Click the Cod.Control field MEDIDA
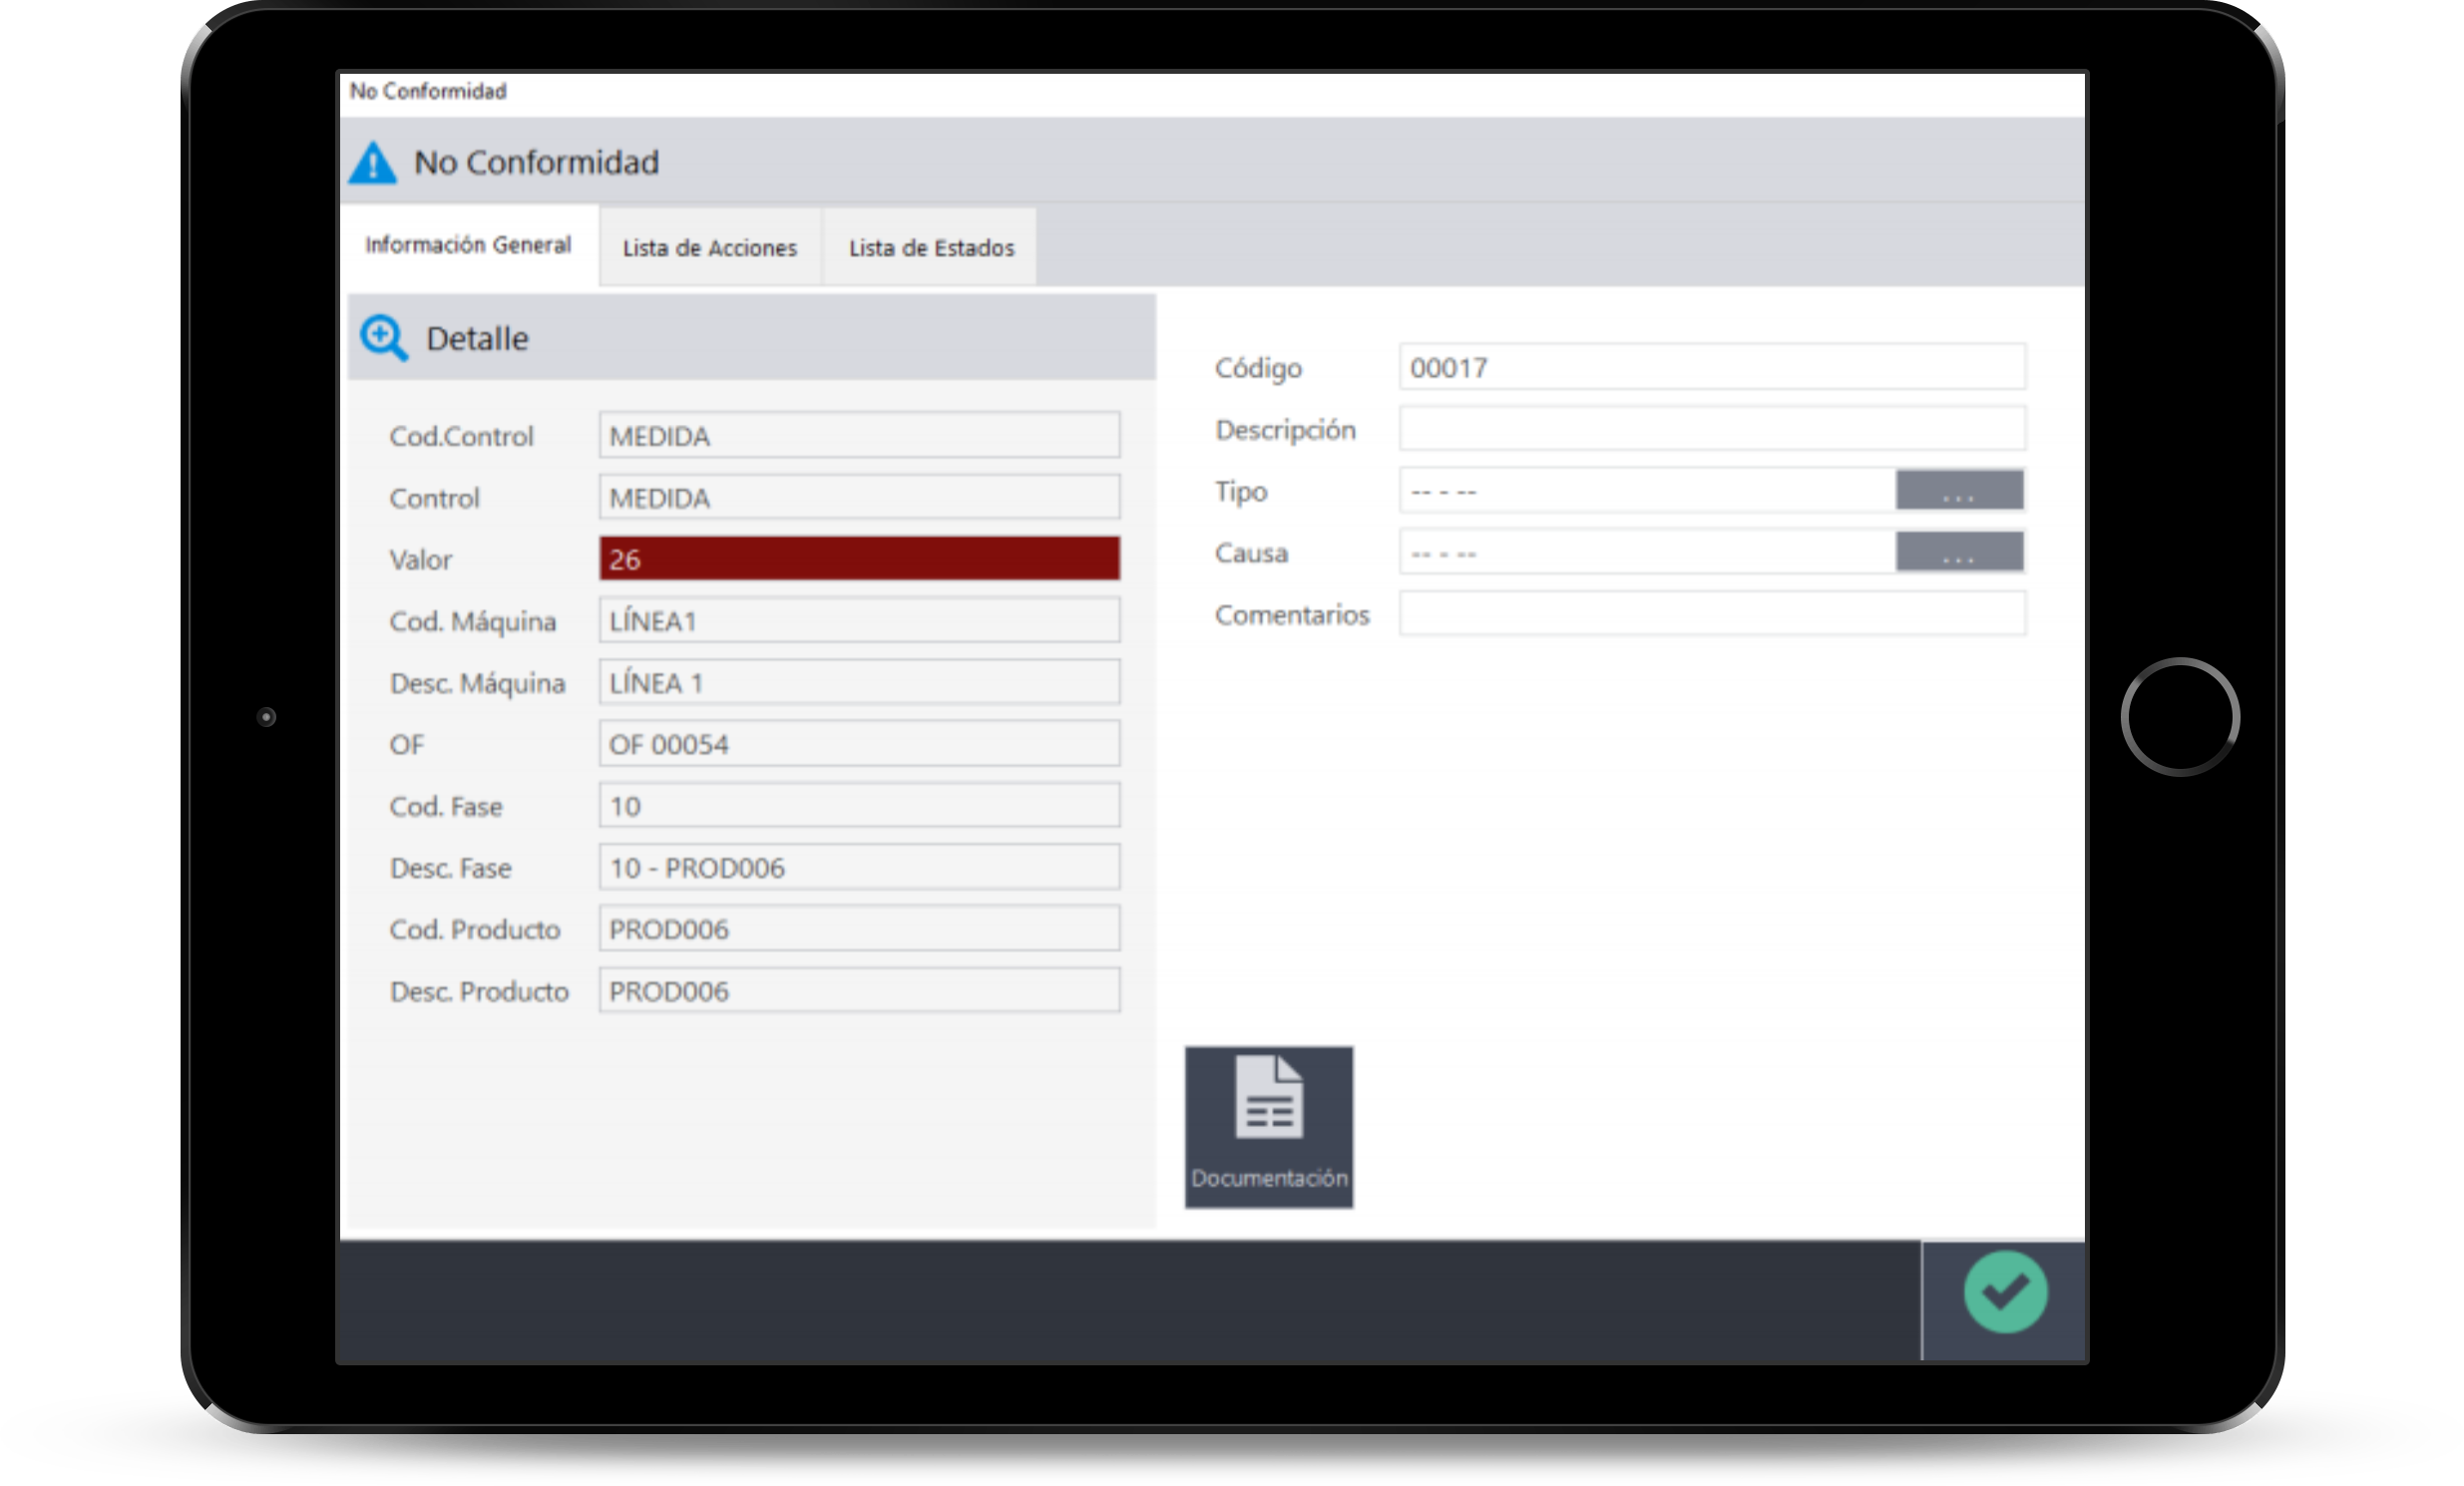The height and width of the screenshot is (1486, 2464). (x=859, y=436)
